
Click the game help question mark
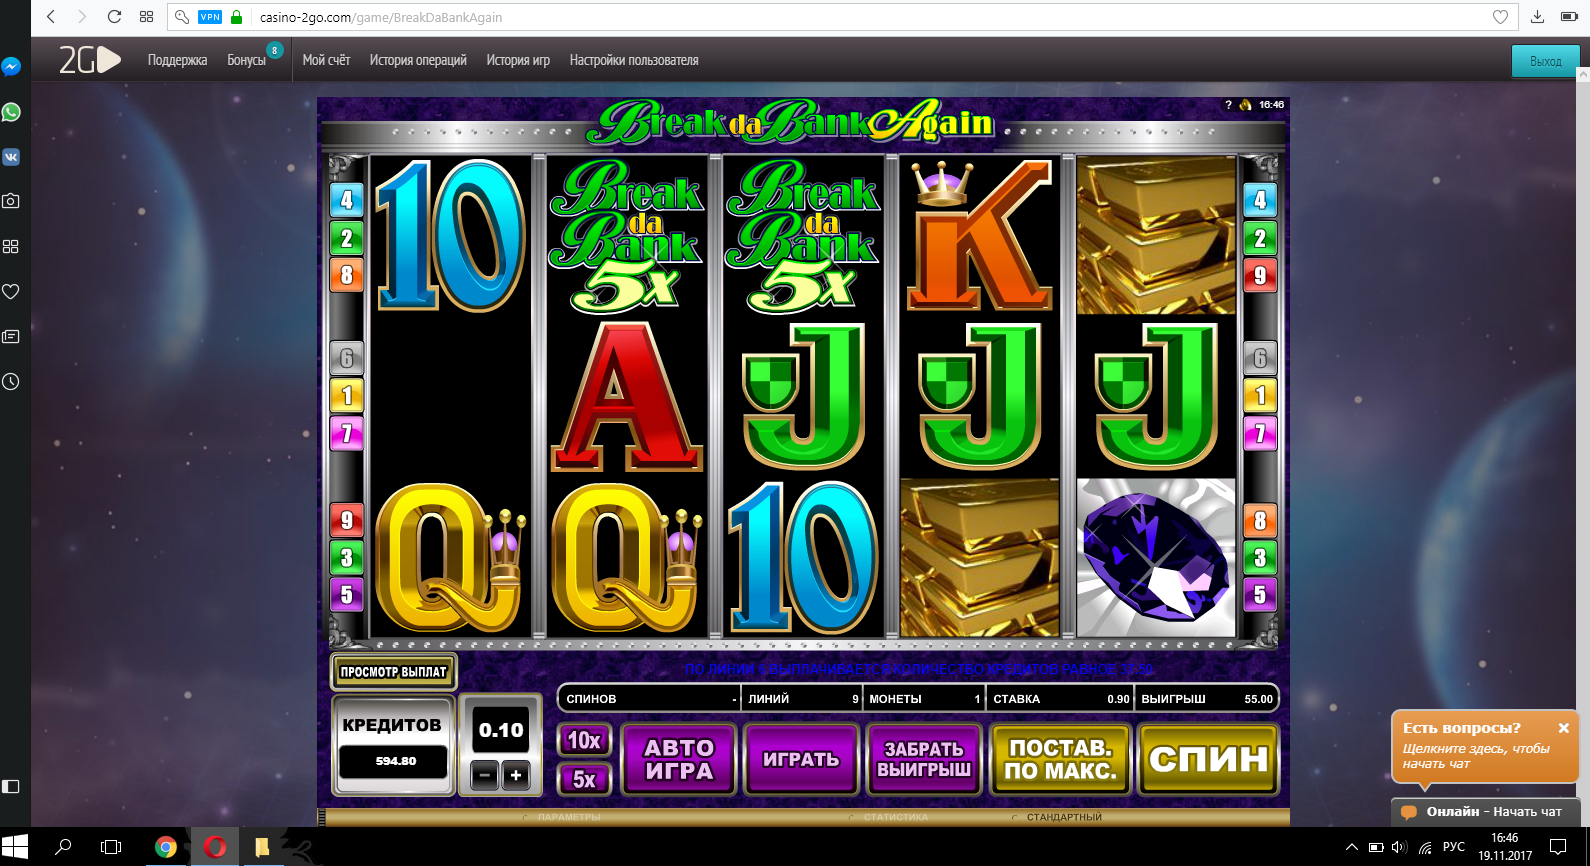1228,104
